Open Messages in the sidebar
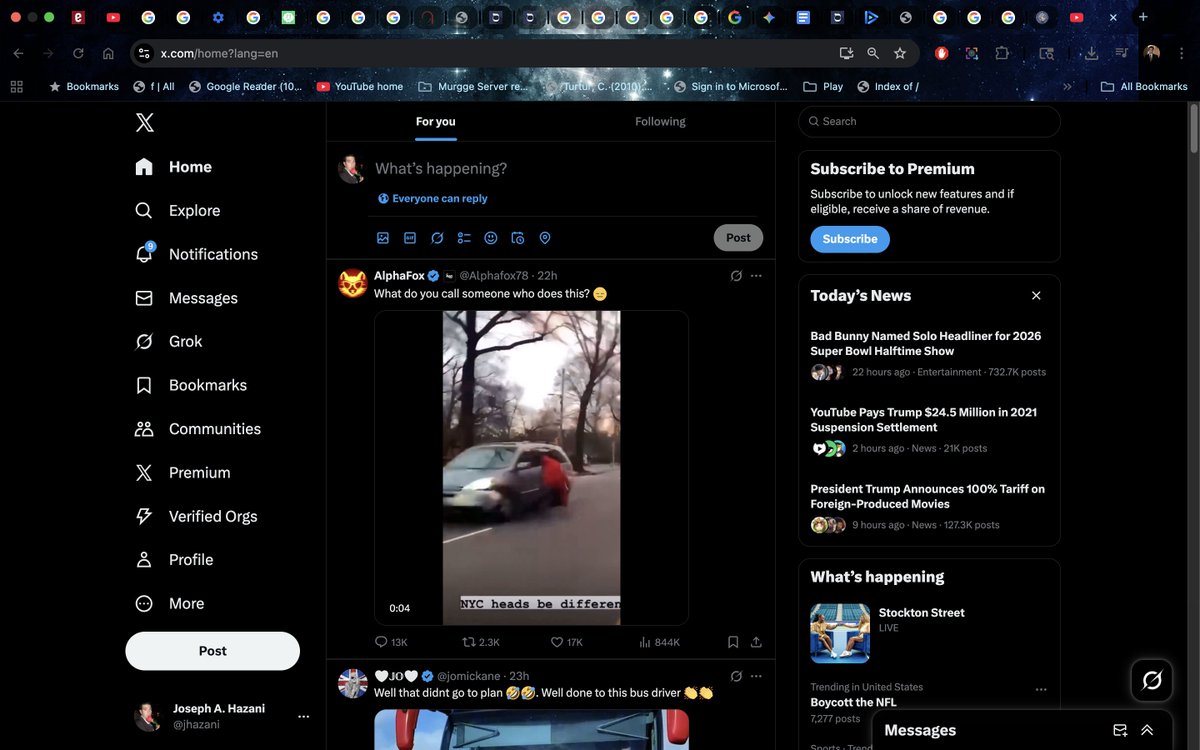1200x750 pixels. tap(186, 298)
